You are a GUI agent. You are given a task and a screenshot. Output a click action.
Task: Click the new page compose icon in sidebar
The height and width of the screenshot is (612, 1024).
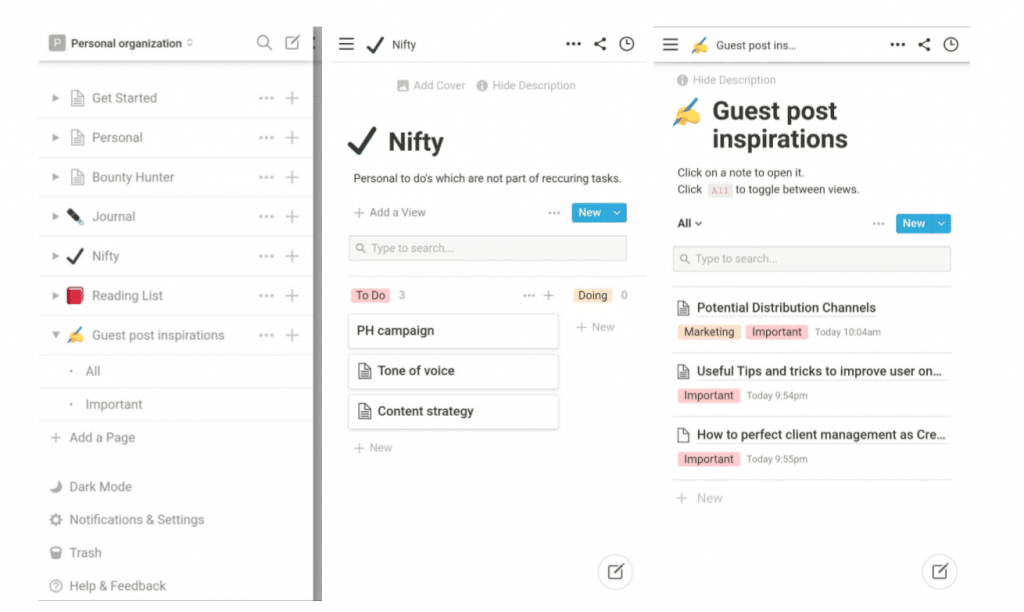tap(292, 43)
